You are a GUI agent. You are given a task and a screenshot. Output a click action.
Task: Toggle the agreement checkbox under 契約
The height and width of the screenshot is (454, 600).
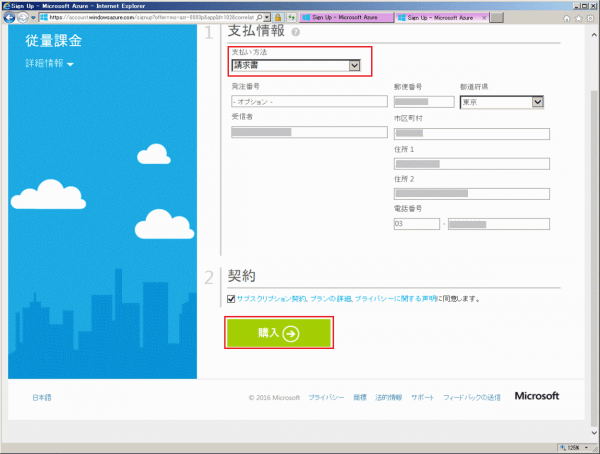pyautogui.click(x=231, y=299)
